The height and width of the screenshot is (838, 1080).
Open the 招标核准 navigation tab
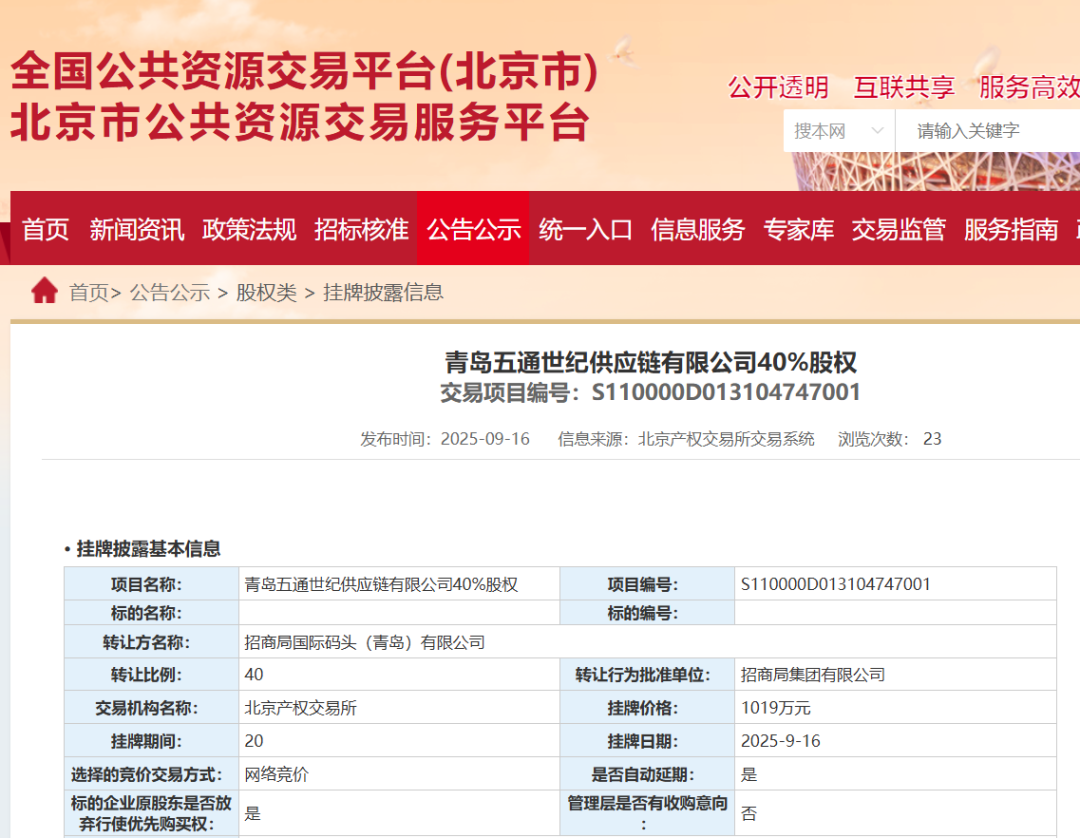pos(361,229)
